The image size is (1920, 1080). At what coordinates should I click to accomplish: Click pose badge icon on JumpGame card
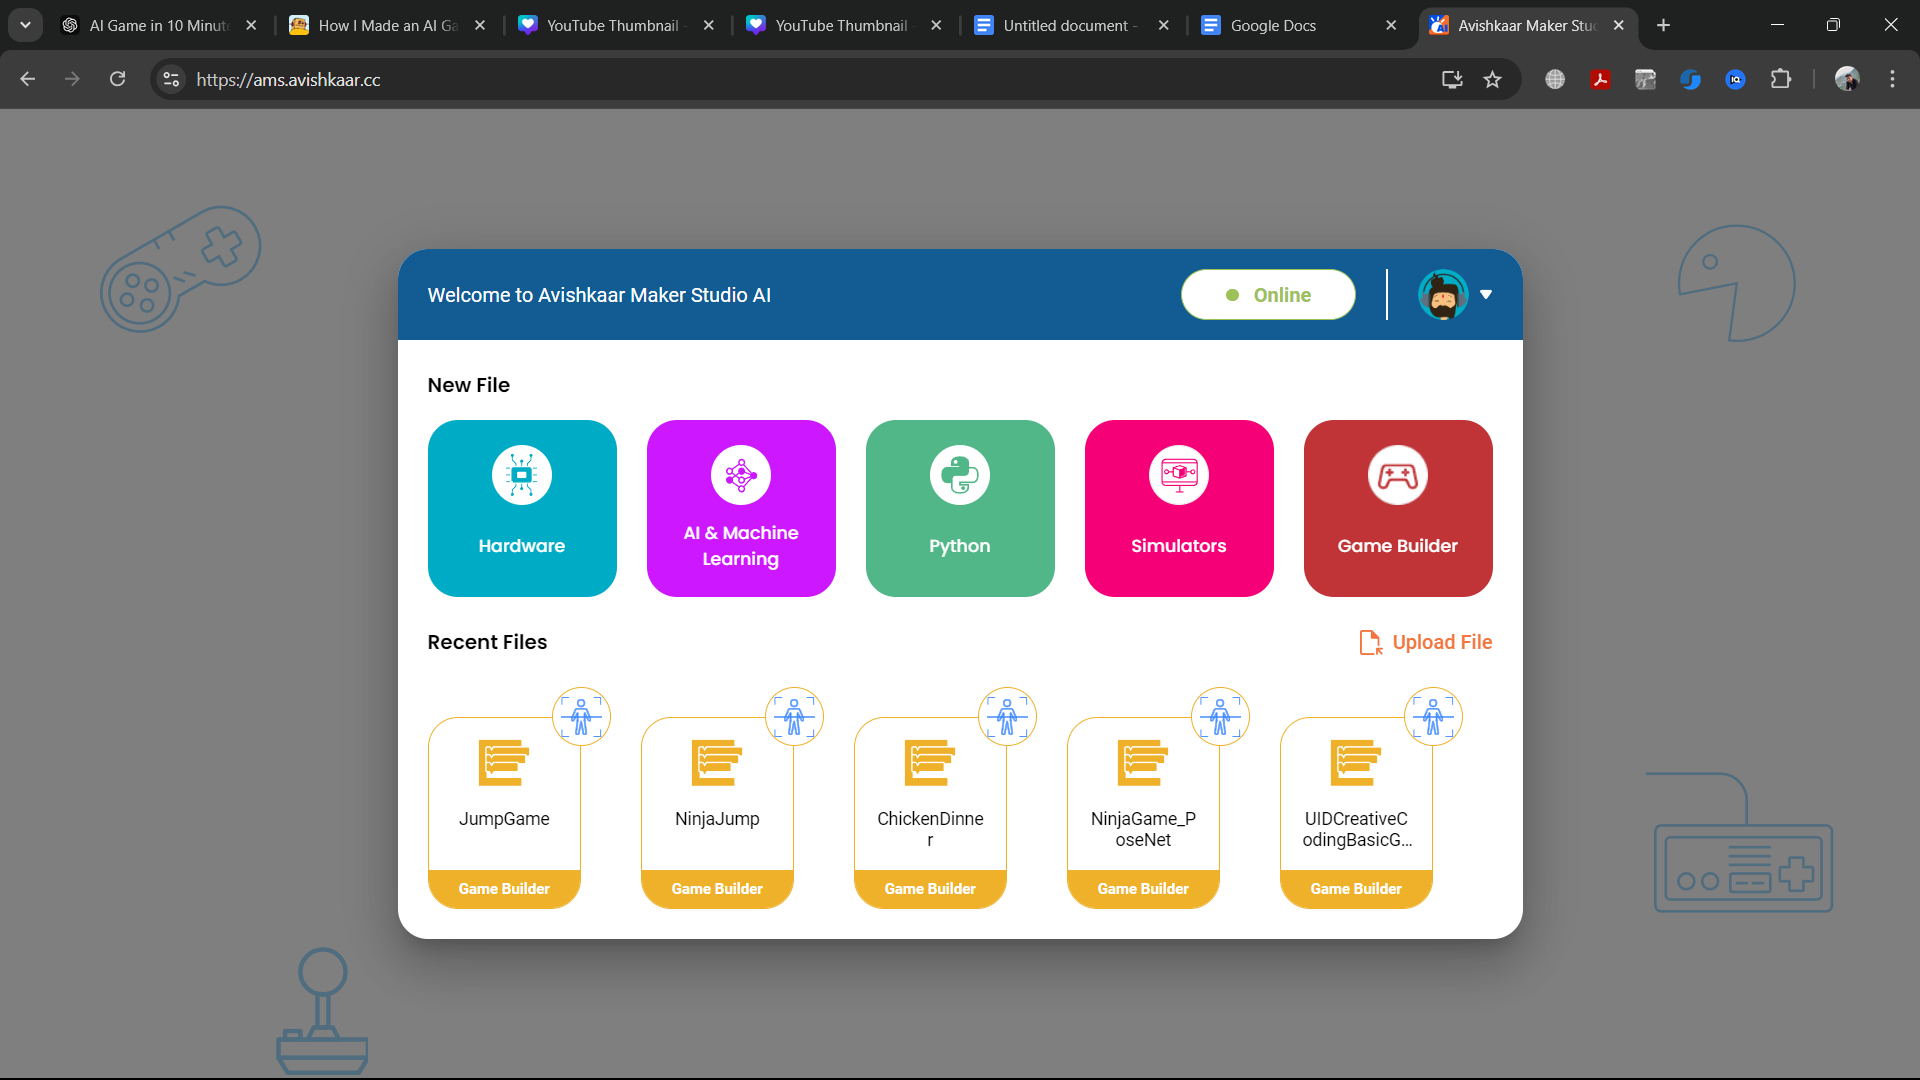click(x=581, y=717)
